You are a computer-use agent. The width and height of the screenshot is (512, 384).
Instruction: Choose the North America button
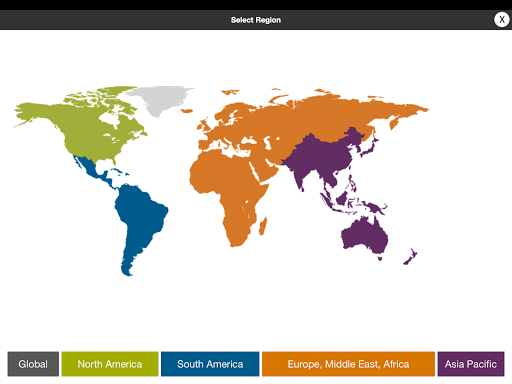click(110, 364)
